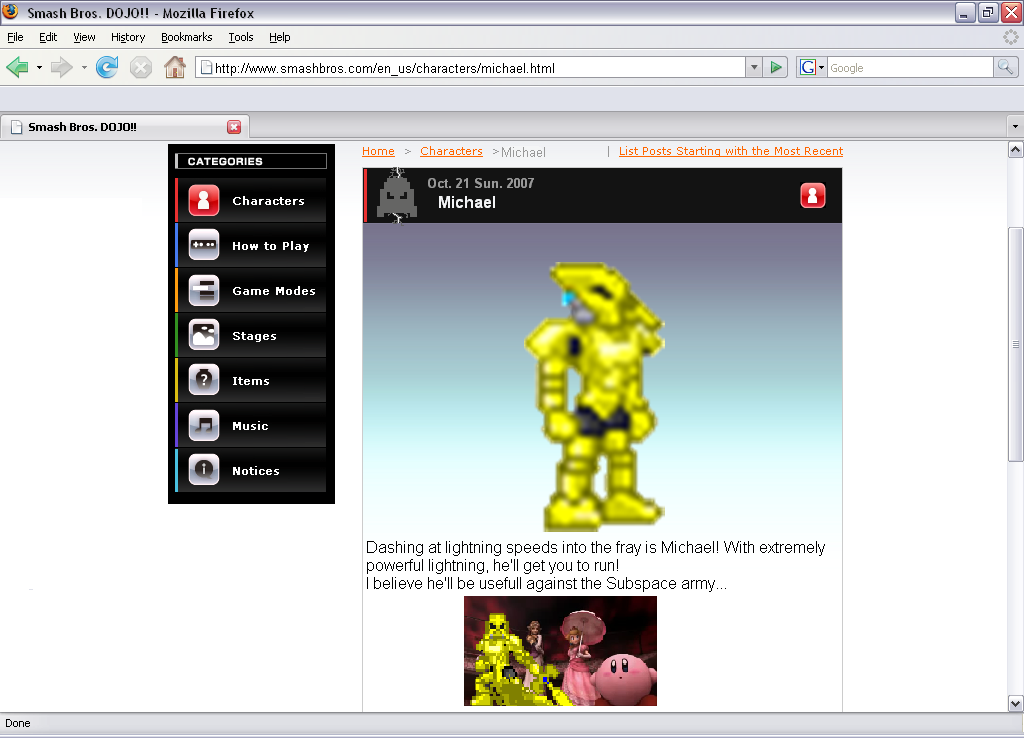Screen dimensions: 1025x739
Task: Close the Smash Bros. DOJO!! tab
Action: pyautogui.click(x=234, y=127)
